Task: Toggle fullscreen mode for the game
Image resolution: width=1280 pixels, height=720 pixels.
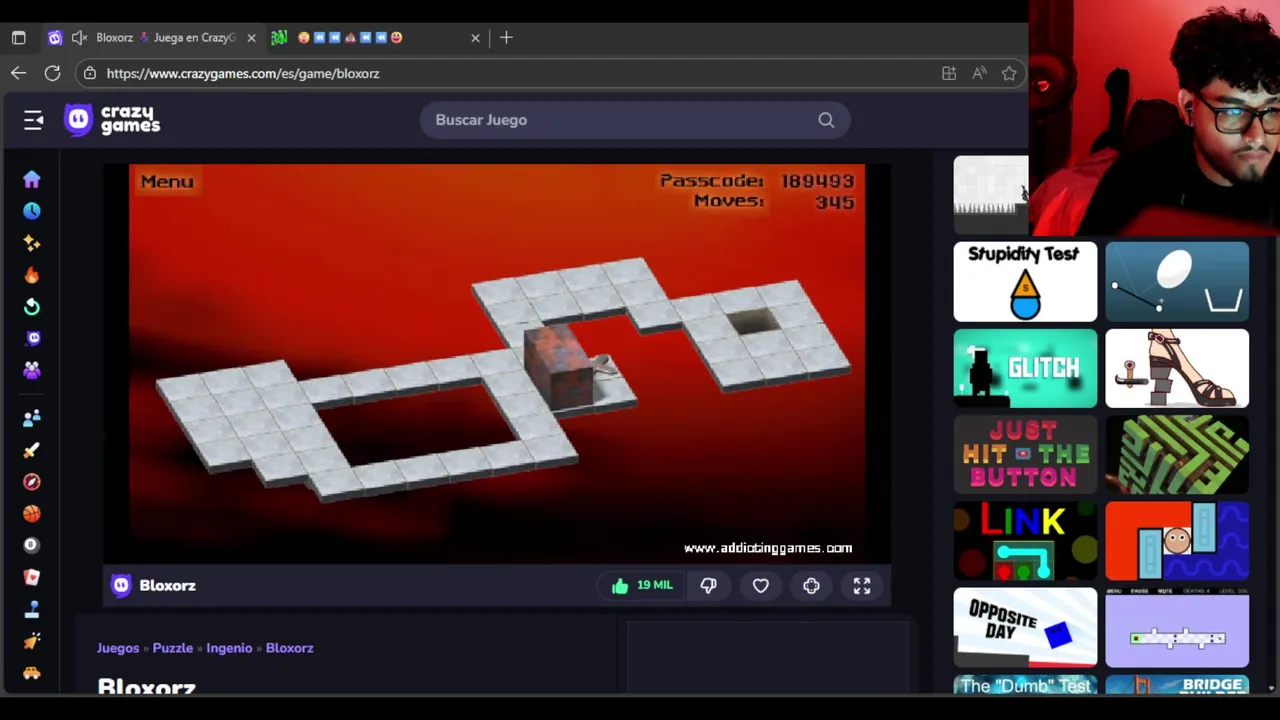Action: 862,586
